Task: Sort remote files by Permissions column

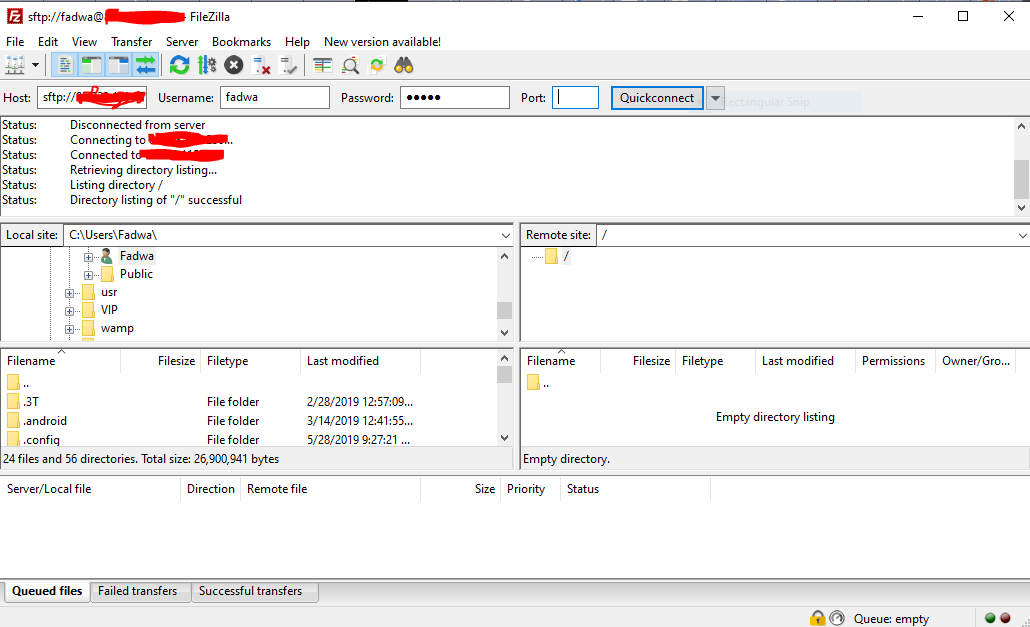Action: coord(894,361)
